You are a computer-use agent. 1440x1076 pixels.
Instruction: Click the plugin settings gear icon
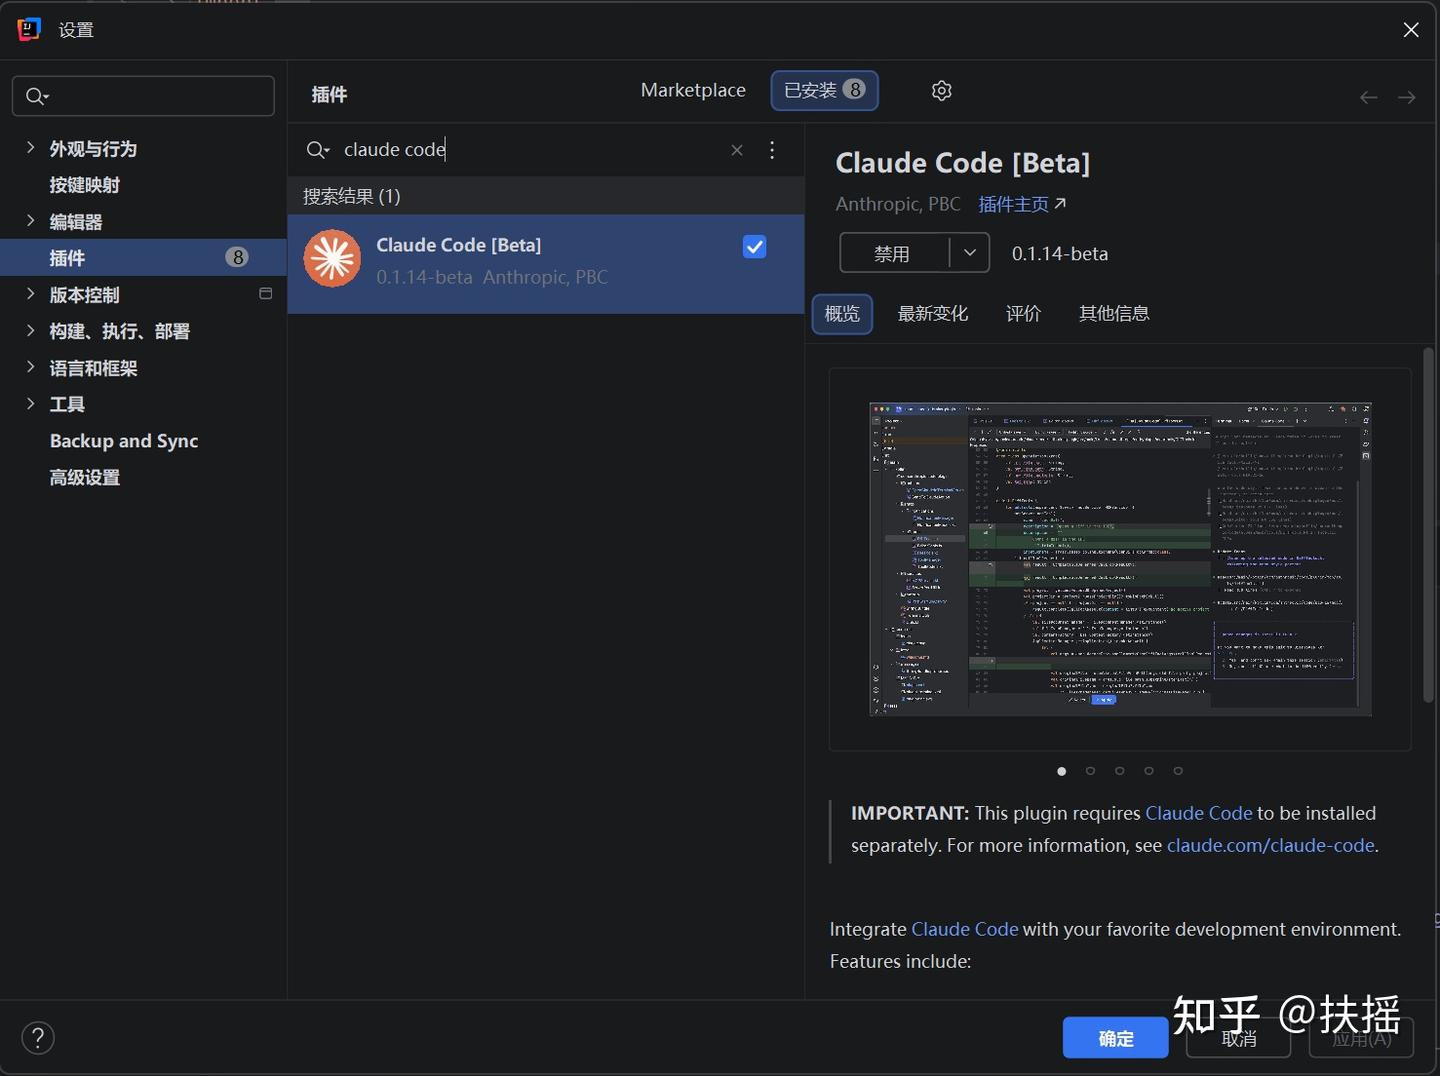tap(941, 91)
